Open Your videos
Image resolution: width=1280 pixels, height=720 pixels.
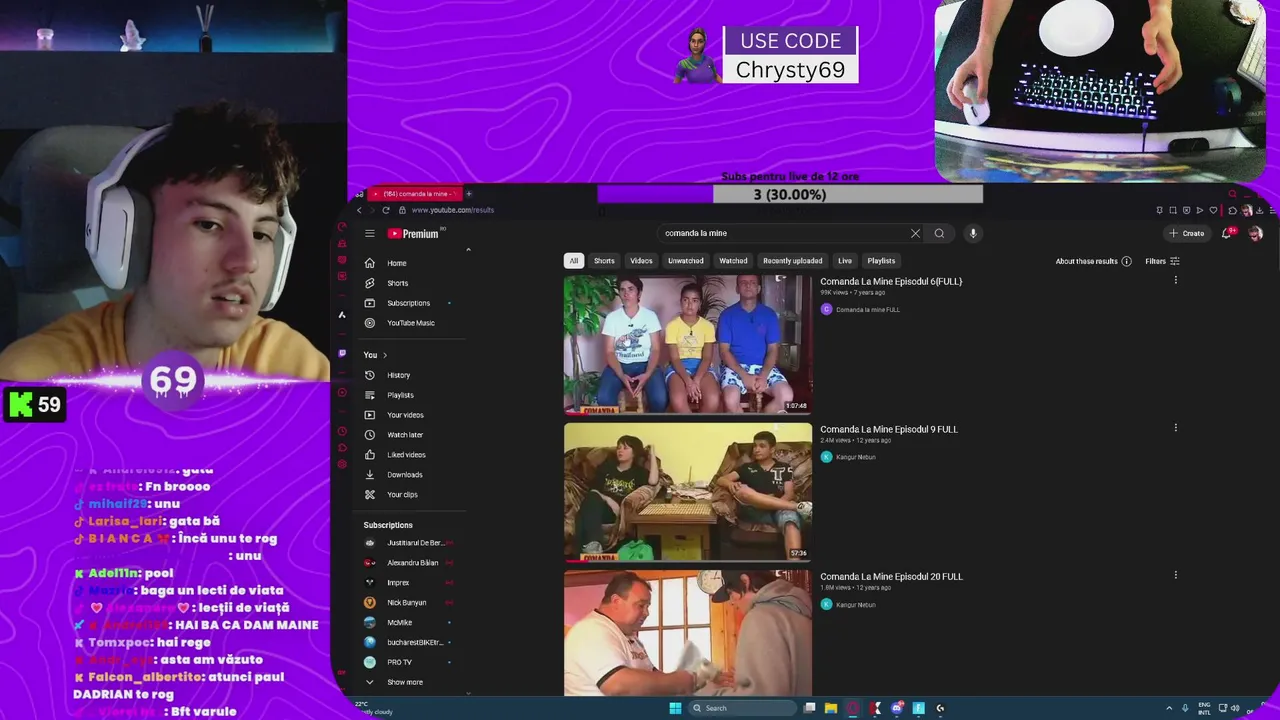pos(405,415)
